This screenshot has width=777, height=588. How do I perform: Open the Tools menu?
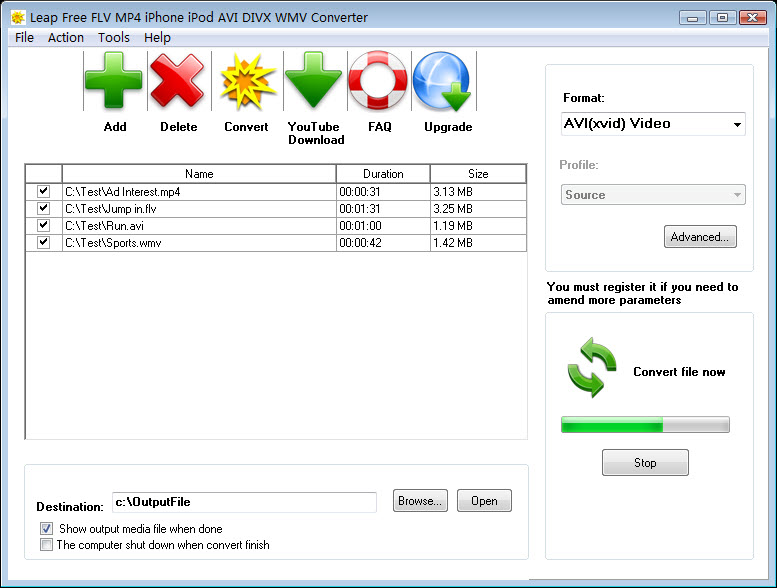[113, 37]
